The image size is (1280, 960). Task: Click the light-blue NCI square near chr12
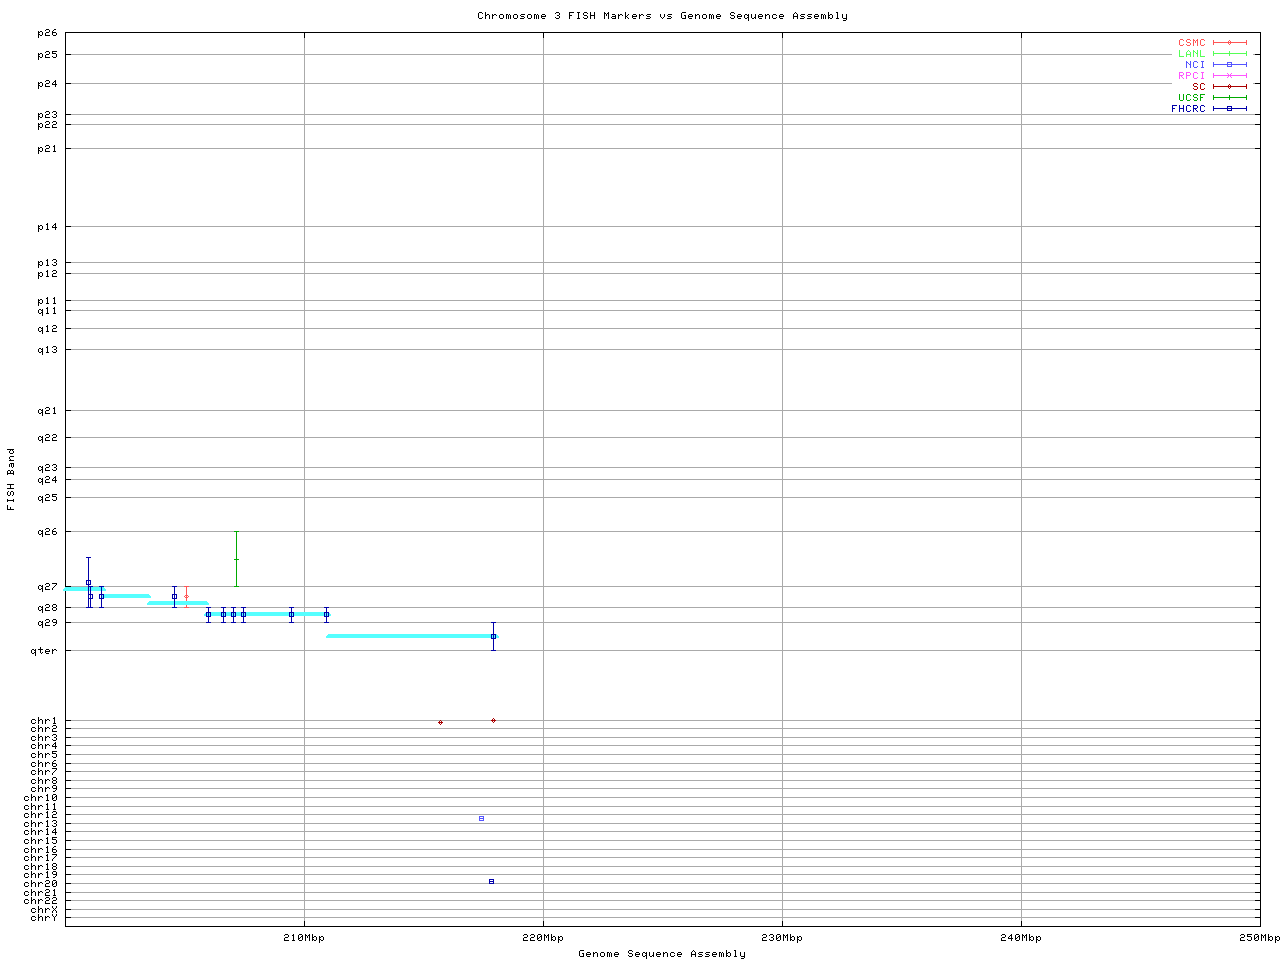pos(481,818)
